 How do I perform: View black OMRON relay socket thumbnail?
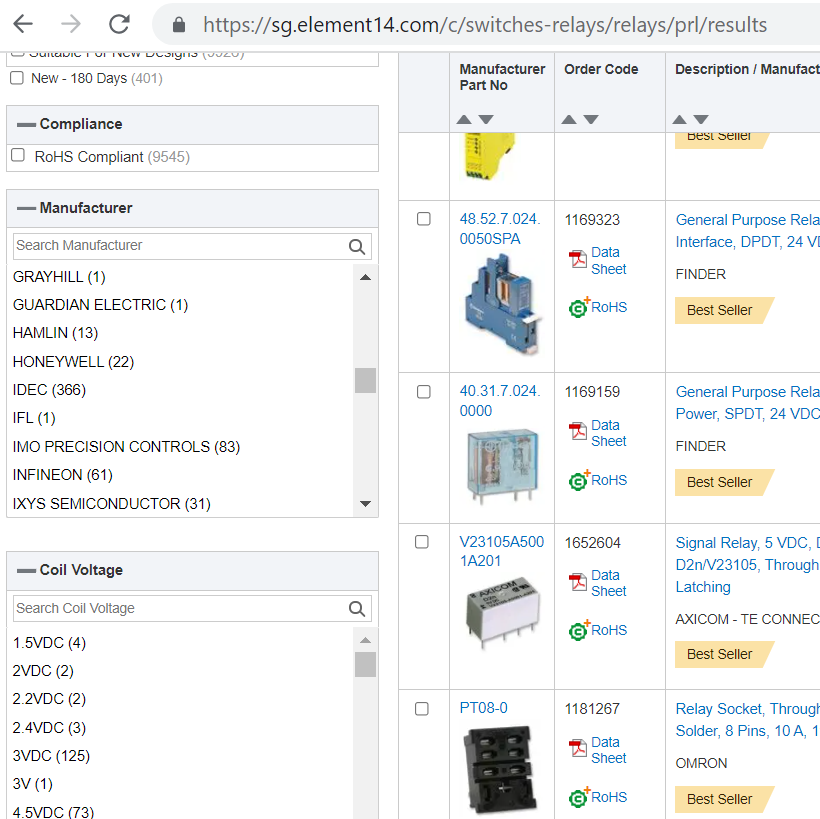pyautogui.click(x=500, y=770)
